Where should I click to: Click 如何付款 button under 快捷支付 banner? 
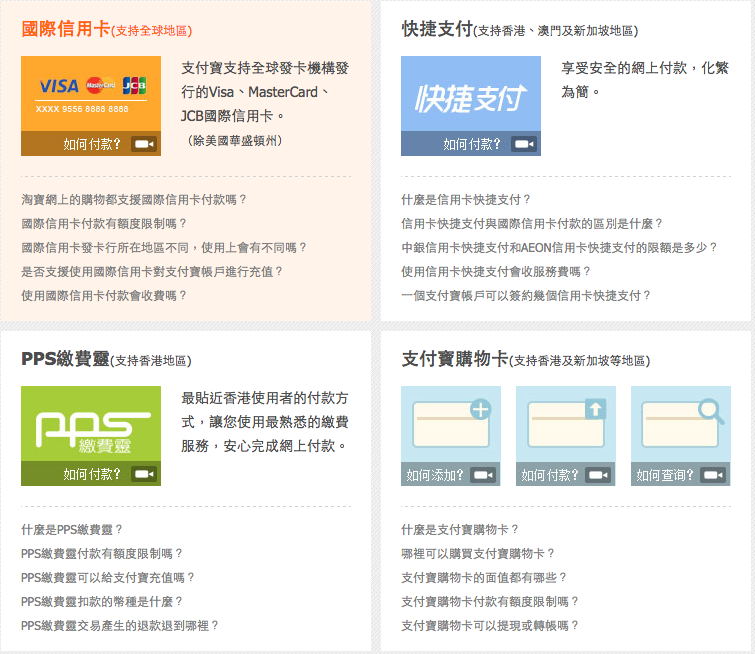tap(471, 144)
